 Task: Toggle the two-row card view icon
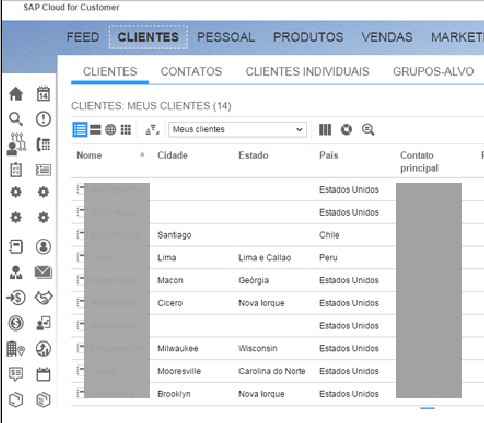[96, 130]
